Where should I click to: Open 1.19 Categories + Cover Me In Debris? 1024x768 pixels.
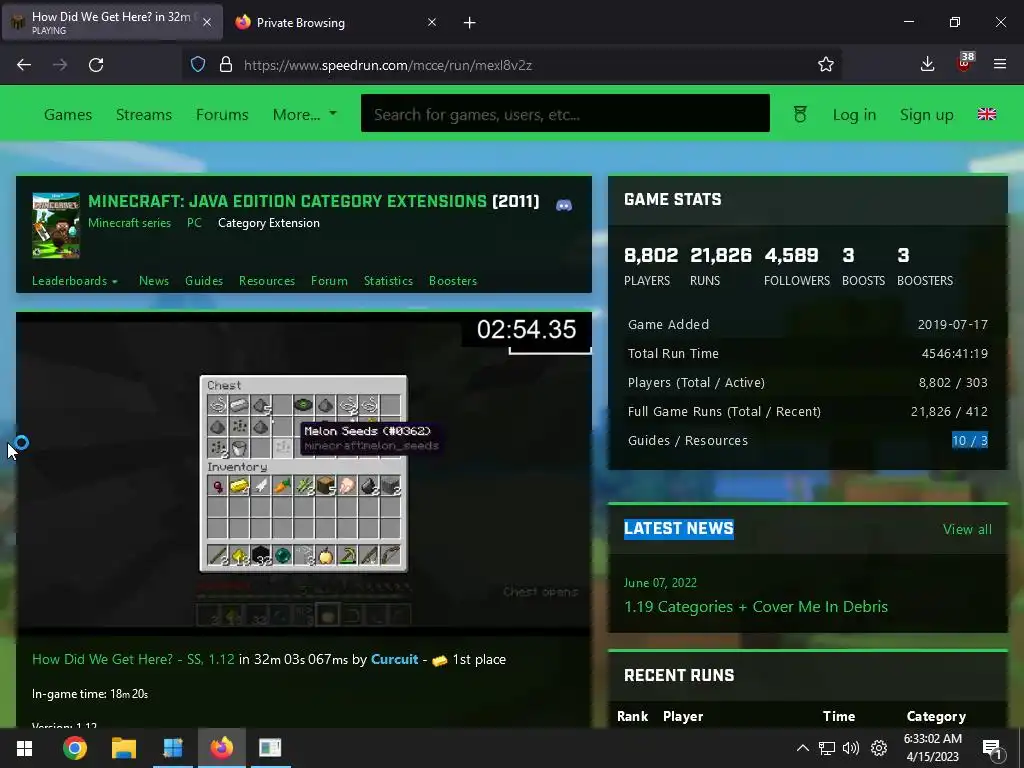(756, 607)
